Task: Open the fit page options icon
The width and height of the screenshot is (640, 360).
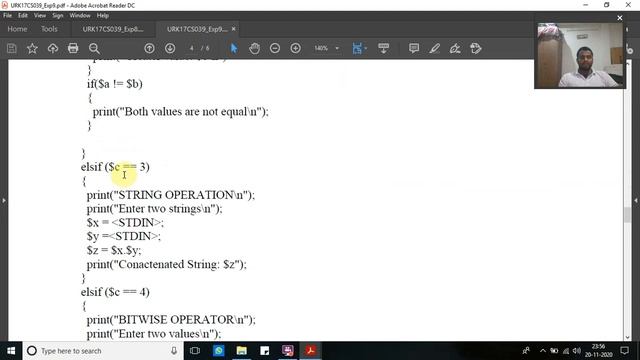Action: point(358,49)
